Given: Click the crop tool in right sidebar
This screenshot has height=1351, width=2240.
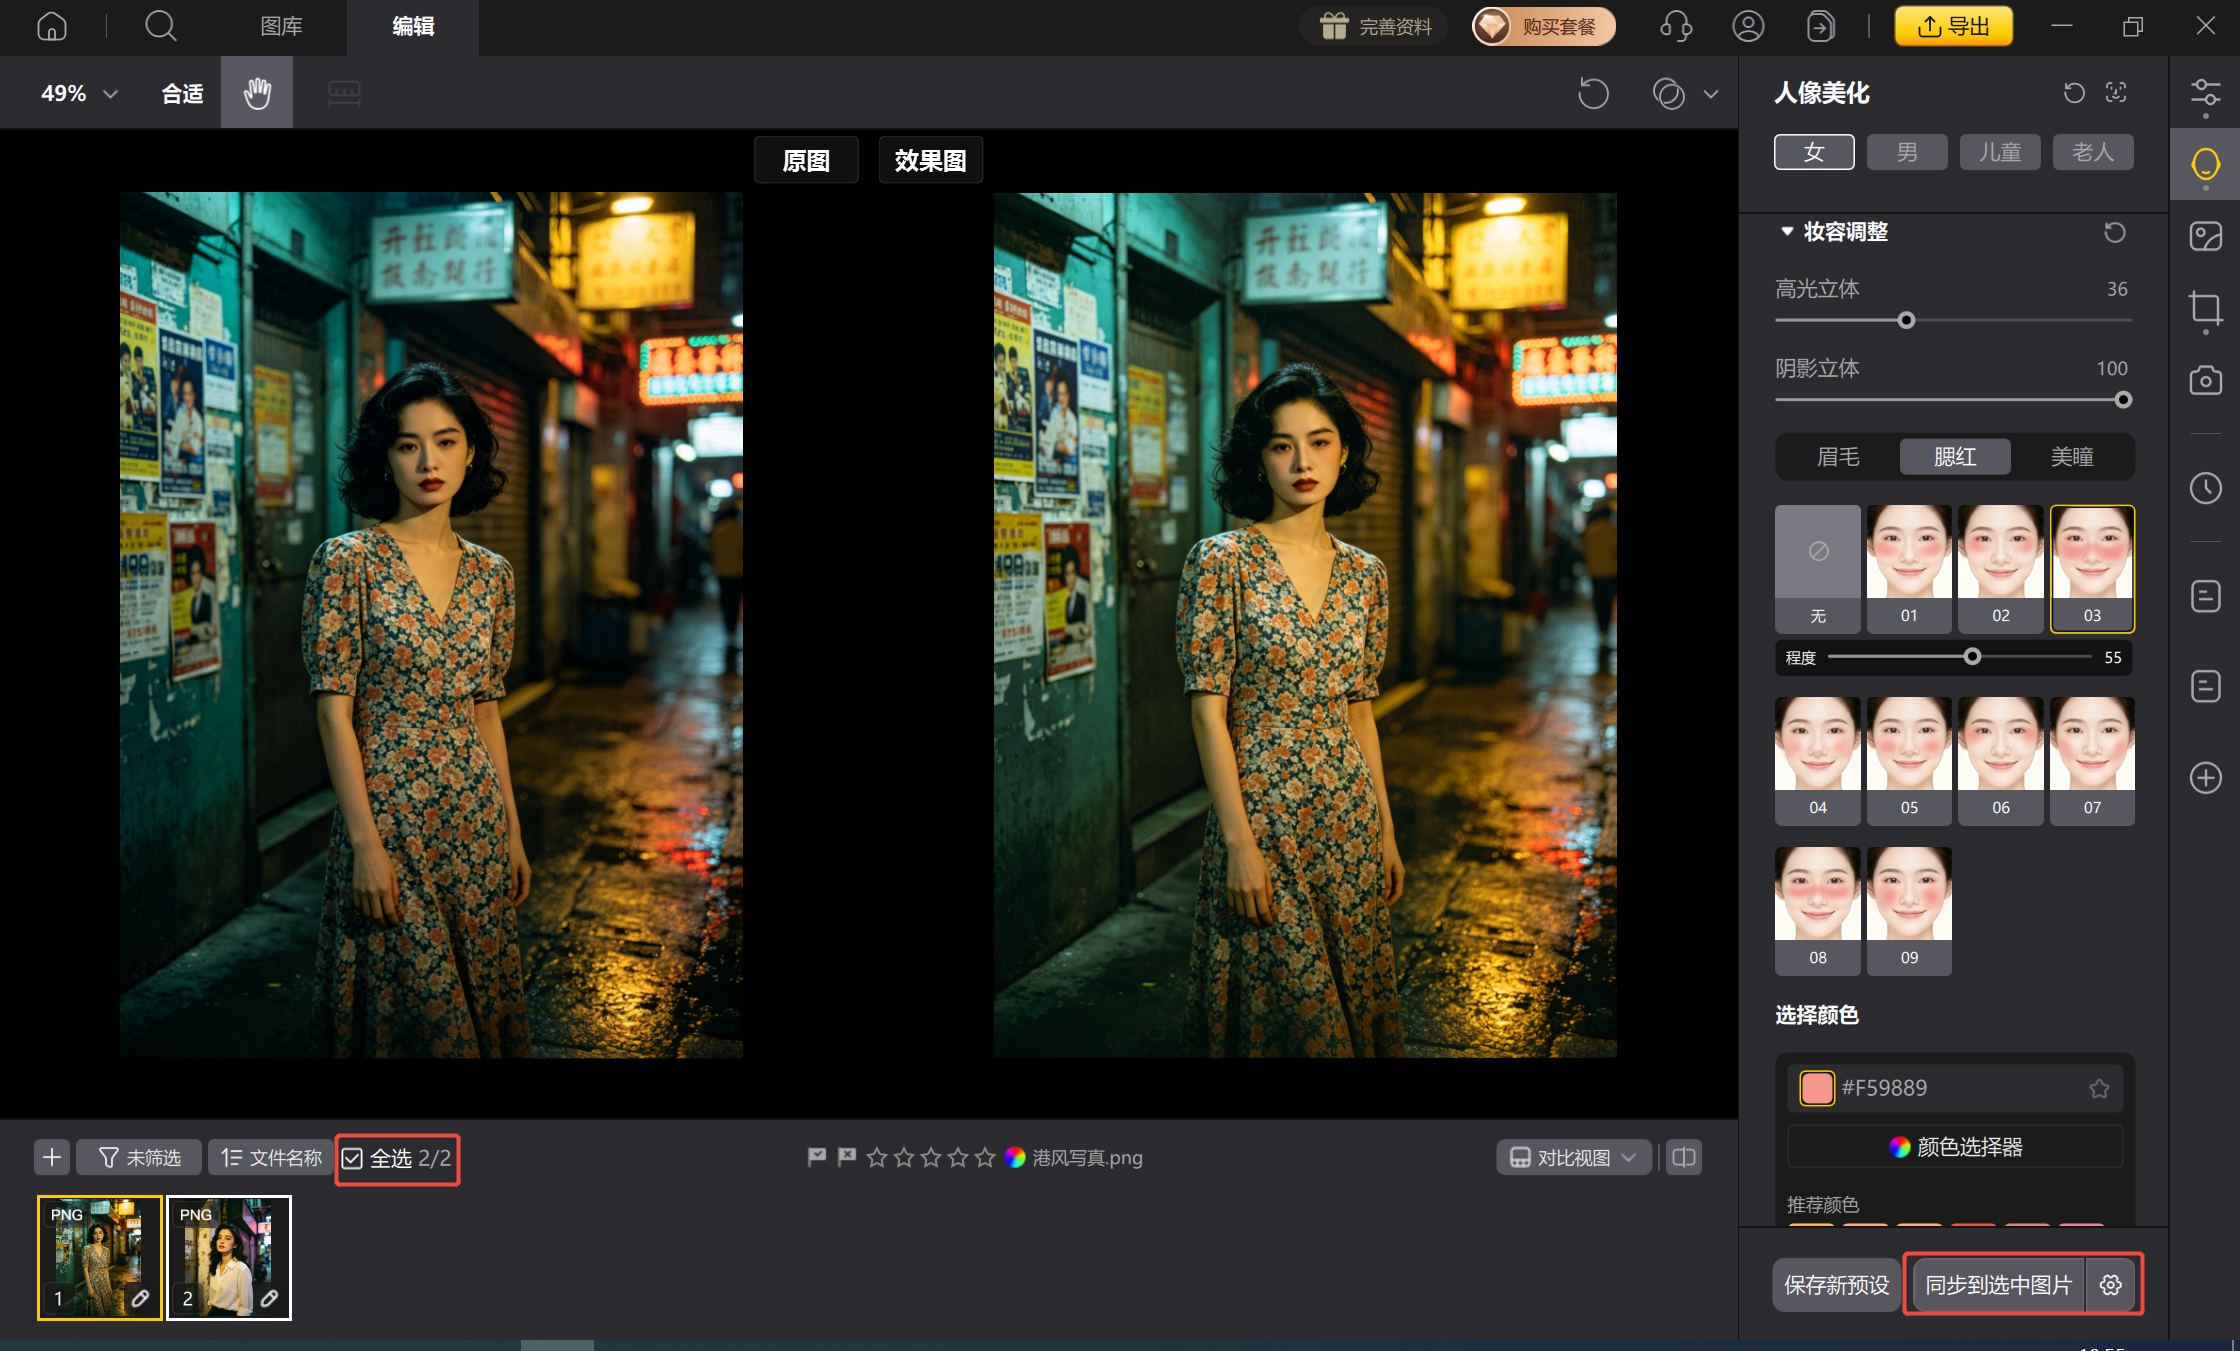Looking at the screenshot, I should click(x=2205, y=308).
